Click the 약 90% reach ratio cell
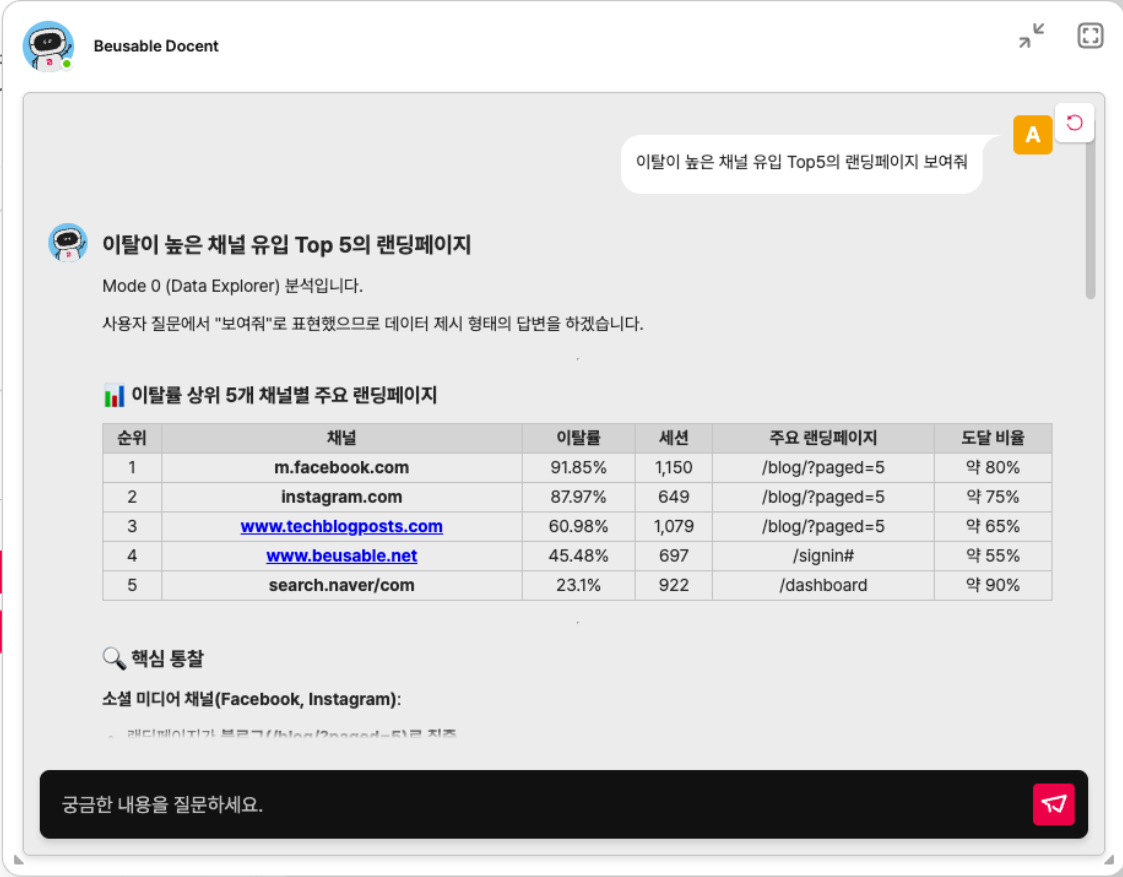Image resolution: width=1123 pixels, height=877 pixels. [993, 585]
